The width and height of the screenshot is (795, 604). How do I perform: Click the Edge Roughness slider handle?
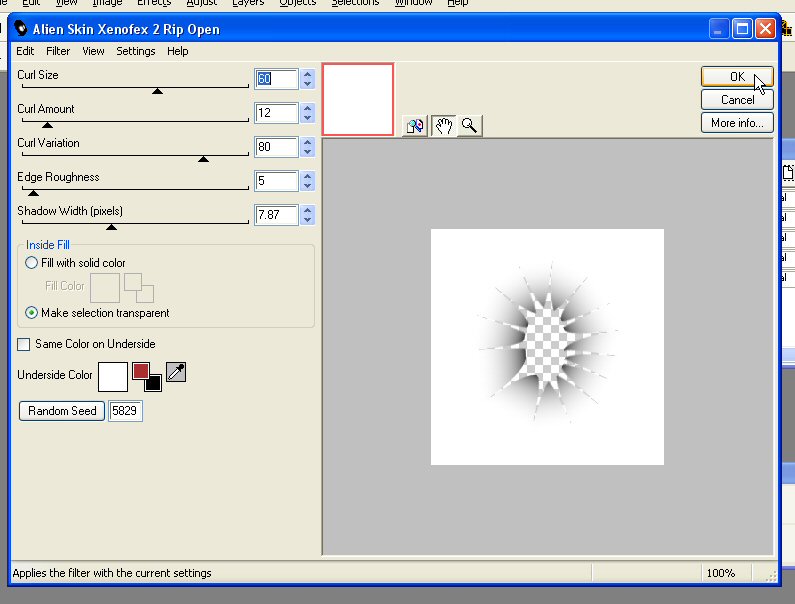coord(33,193)
